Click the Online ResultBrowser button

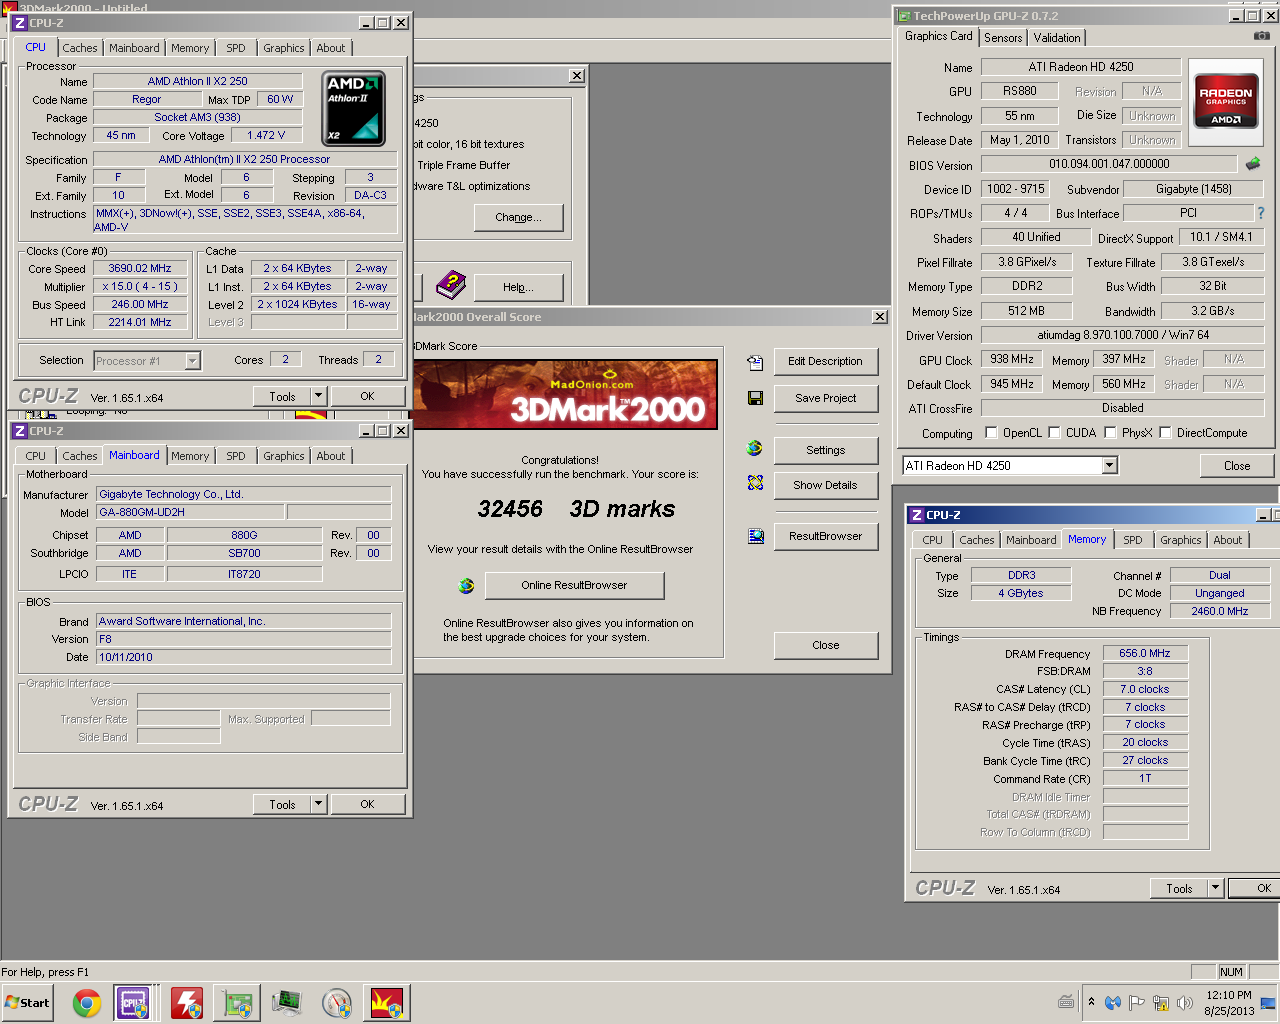pyautogui.click(x=574, y=585)
